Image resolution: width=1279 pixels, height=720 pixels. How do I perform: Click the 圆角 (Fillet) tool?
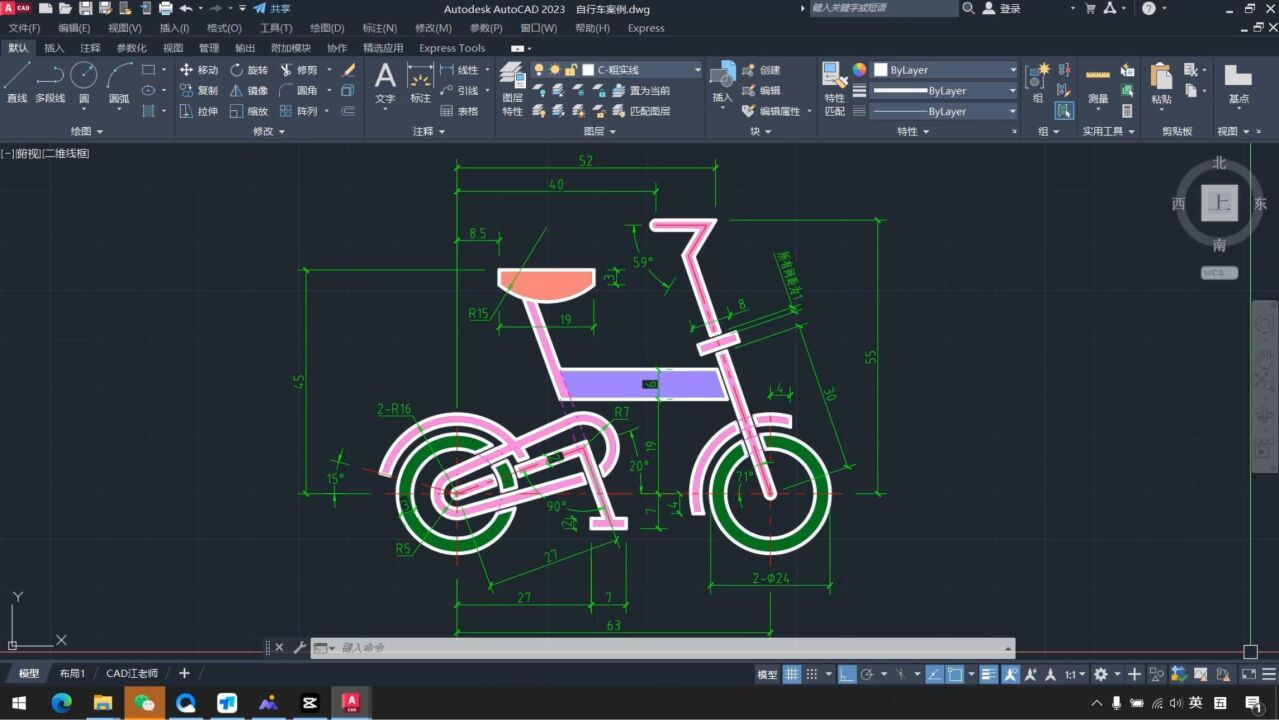click(x=298, y=90)
